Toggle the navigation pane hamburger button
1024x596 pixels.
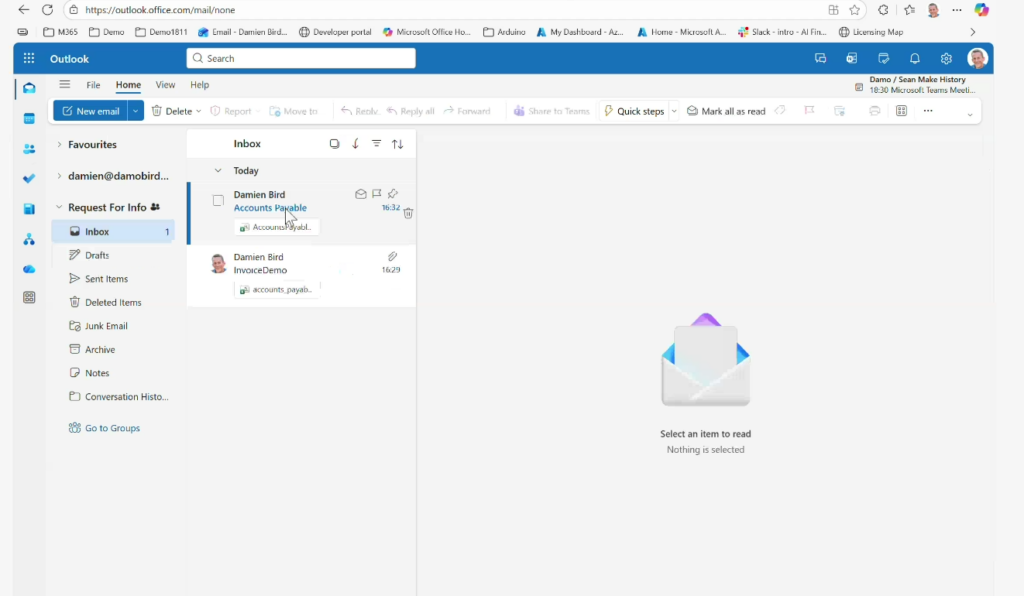(x=65, y=85)
